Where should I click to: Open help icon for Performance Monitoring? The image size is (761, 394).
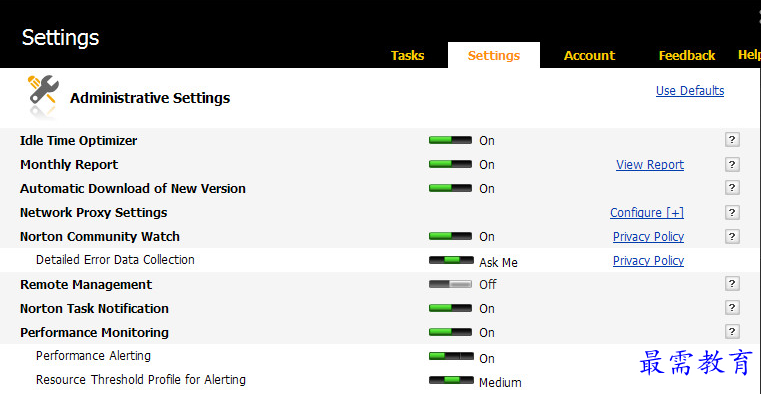(x=732, y=332)
